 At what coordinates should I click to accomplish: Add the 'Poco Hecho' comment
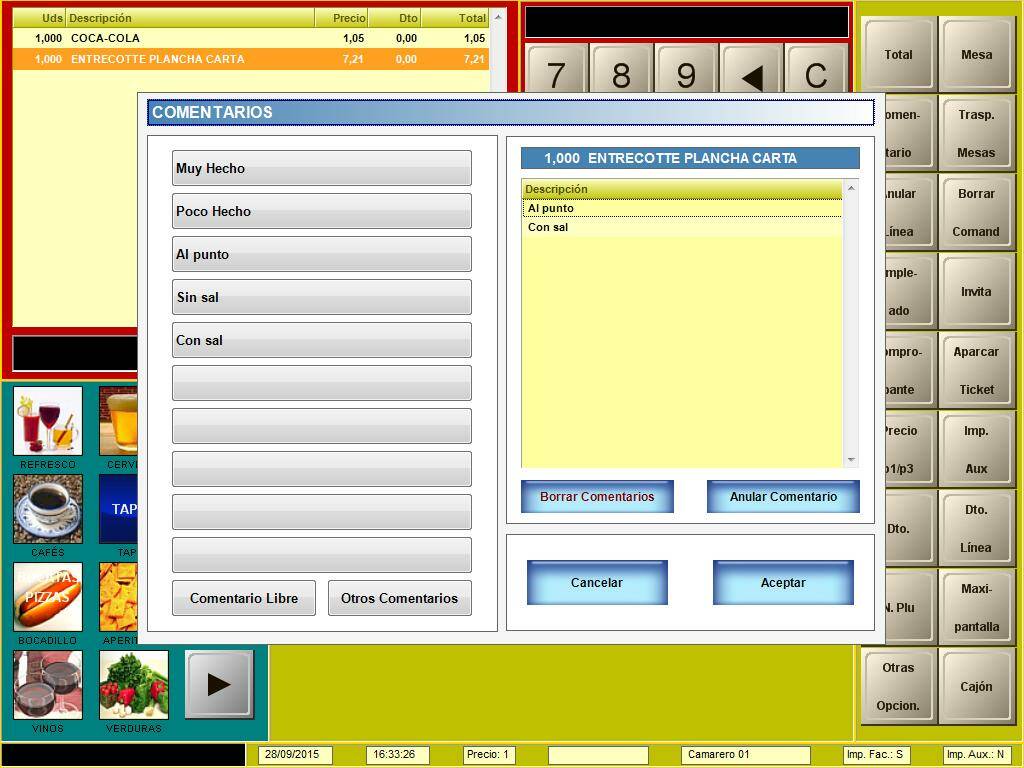pyautogui.click(x=321, y=211)
